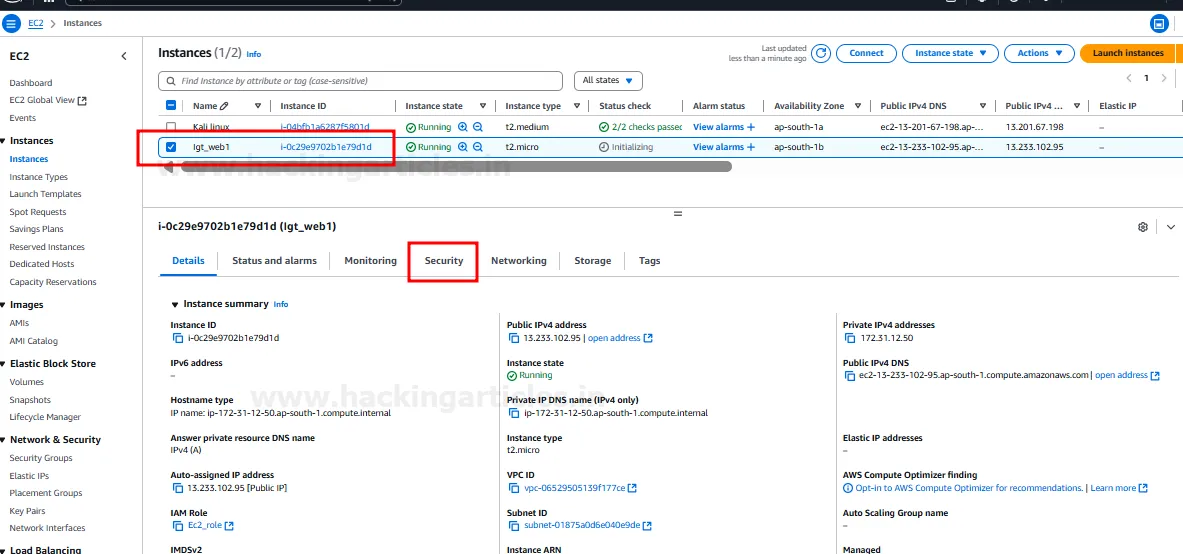The image size is (1183, 554).
Task: Collapse the EC2 sidebar navigation arrow
Action: click(124, 56)
